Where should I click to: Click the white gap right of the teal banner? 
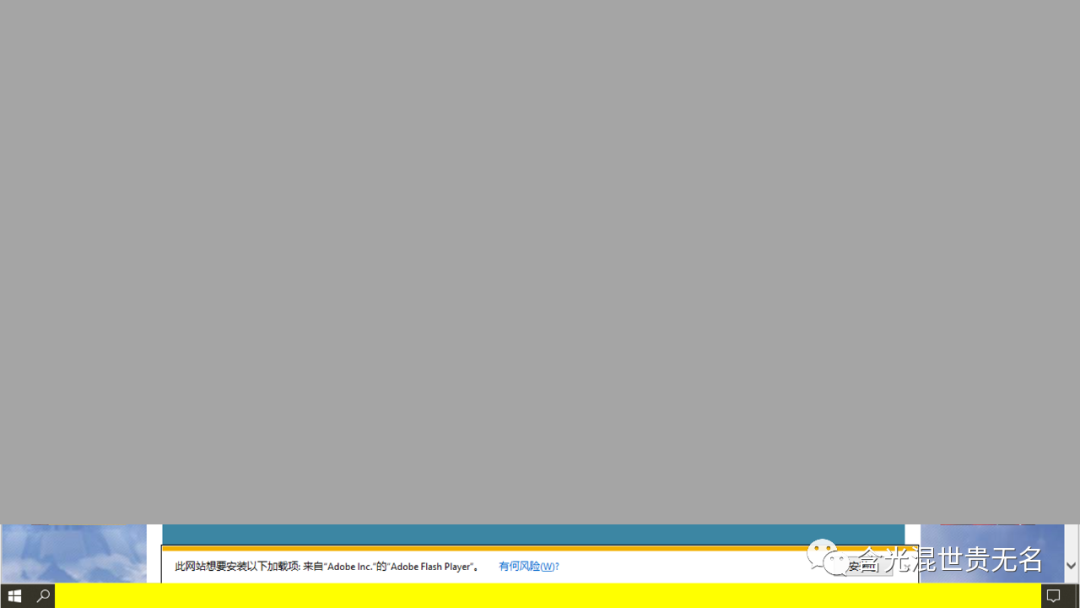click(x=912, y=534)
